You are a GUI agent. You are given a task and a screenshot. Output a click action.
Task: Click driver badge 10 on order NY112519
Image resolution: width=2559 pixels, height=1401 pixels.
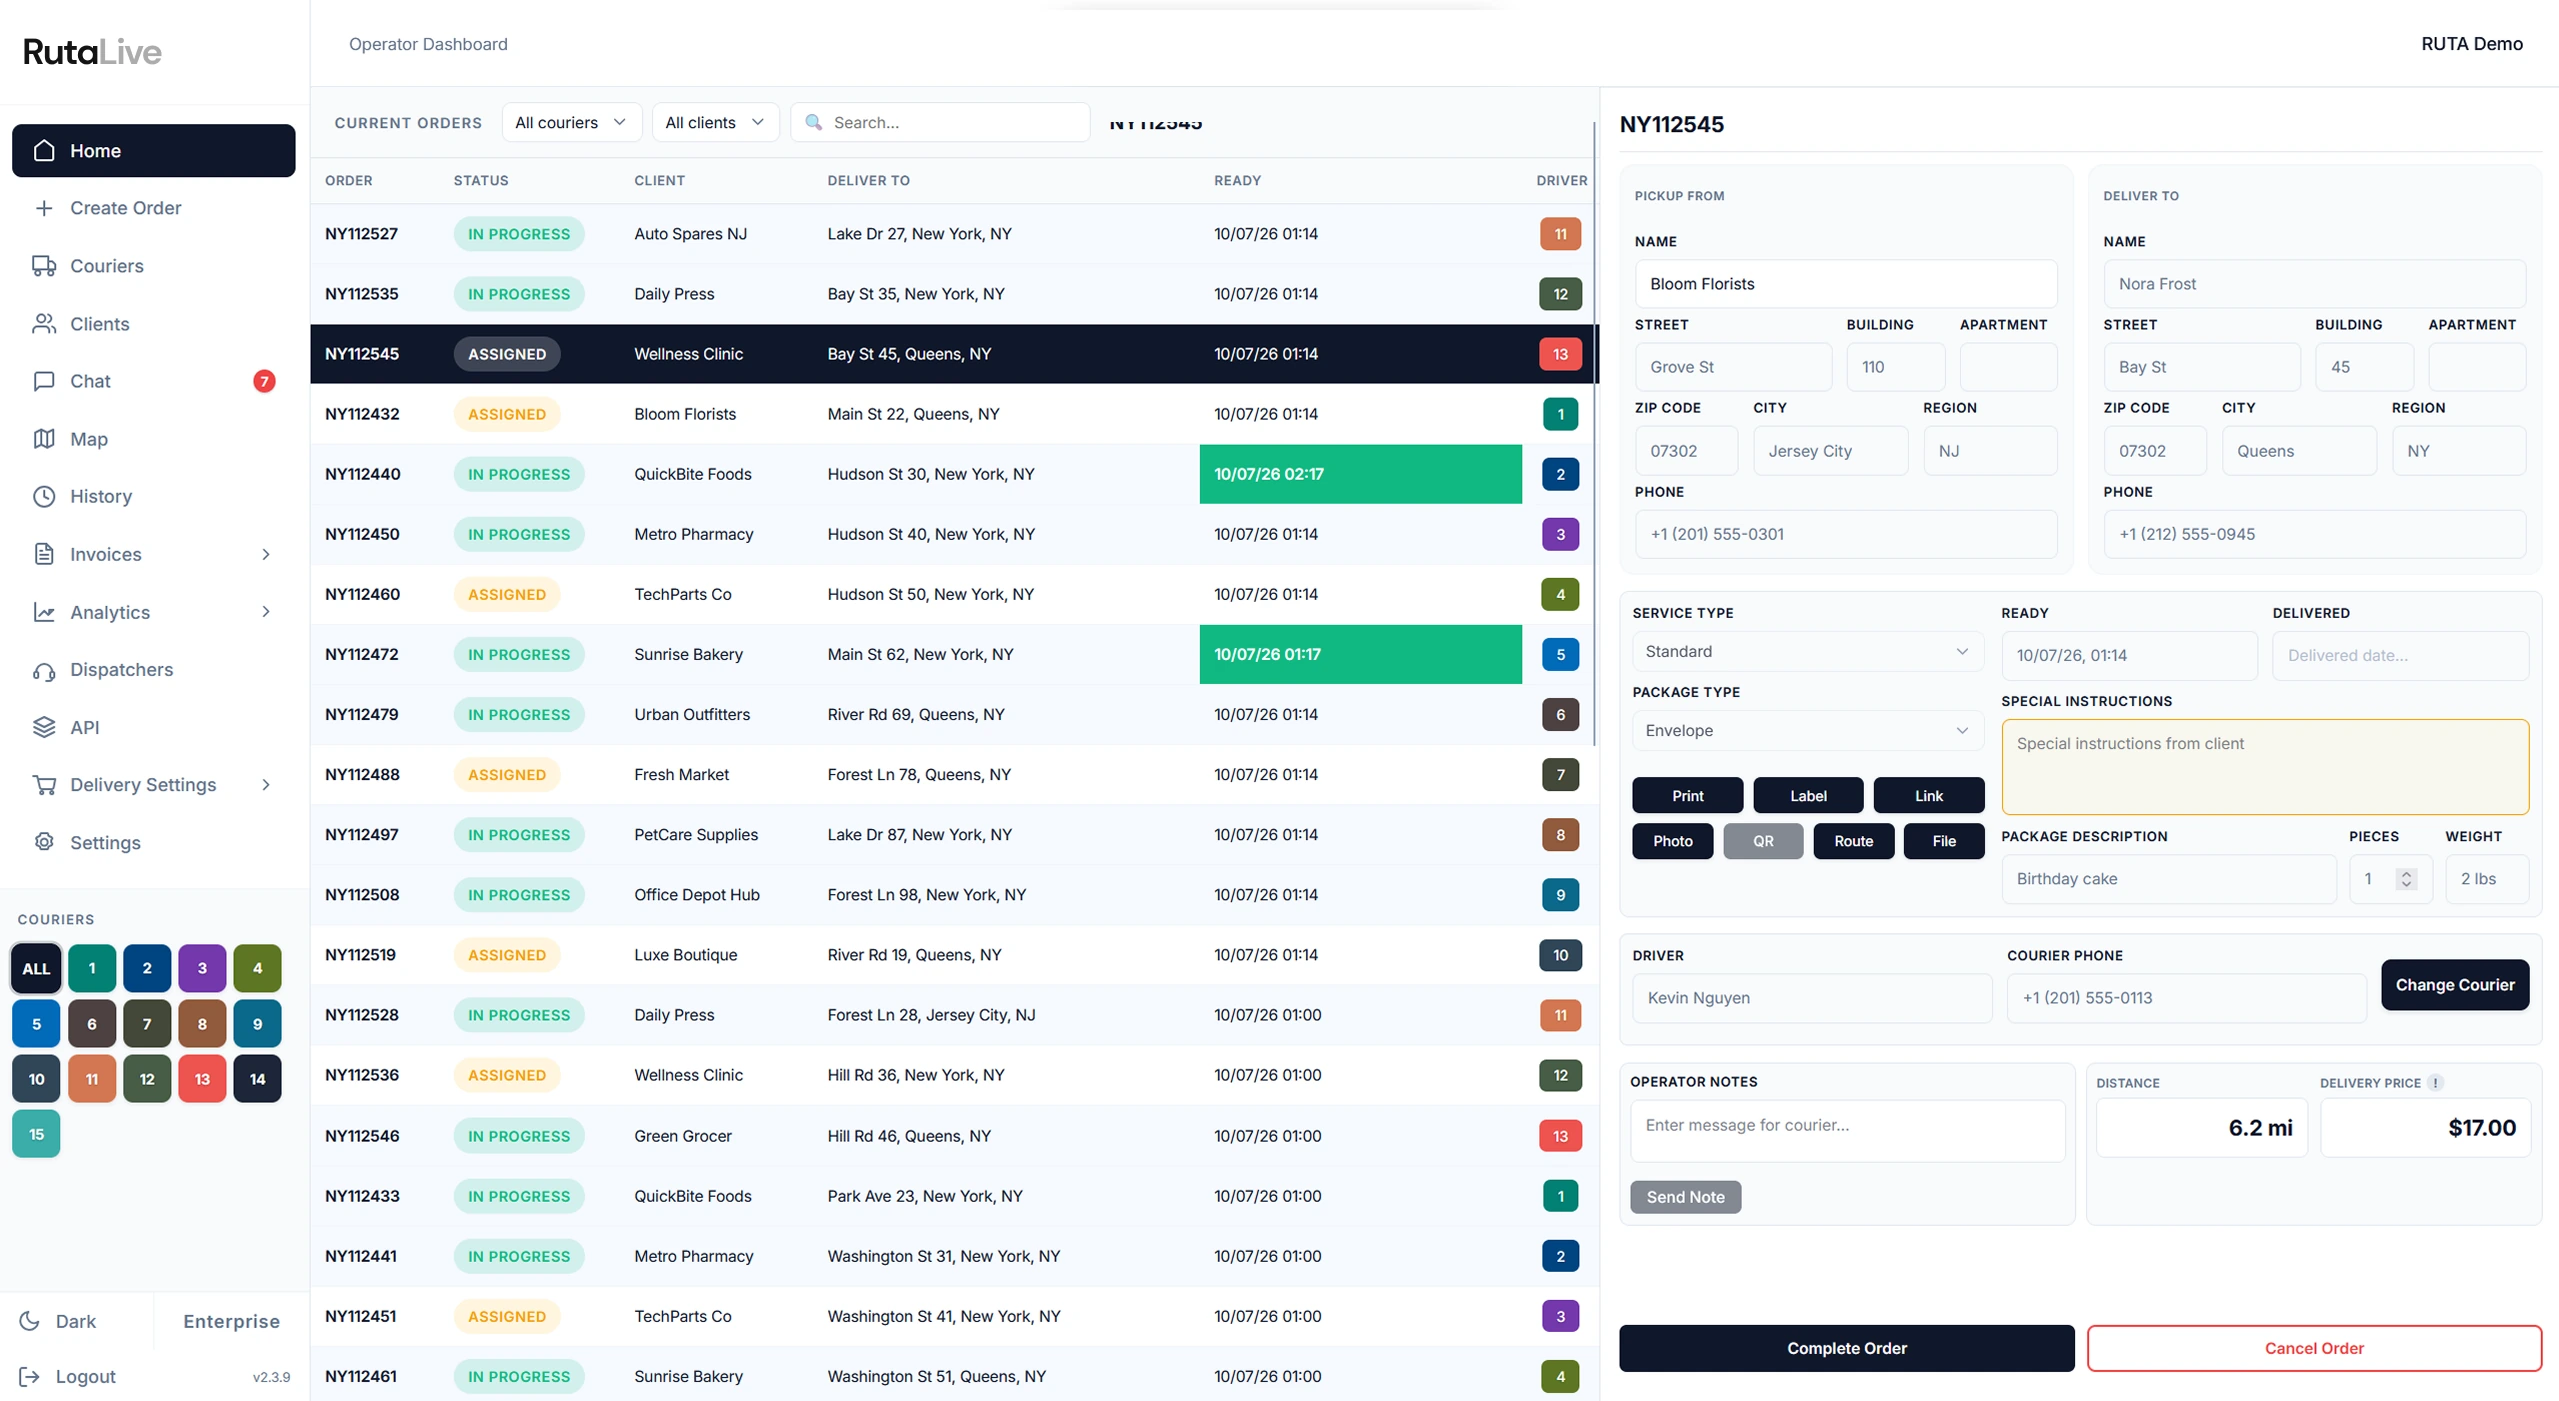(x=1560, y=955)
